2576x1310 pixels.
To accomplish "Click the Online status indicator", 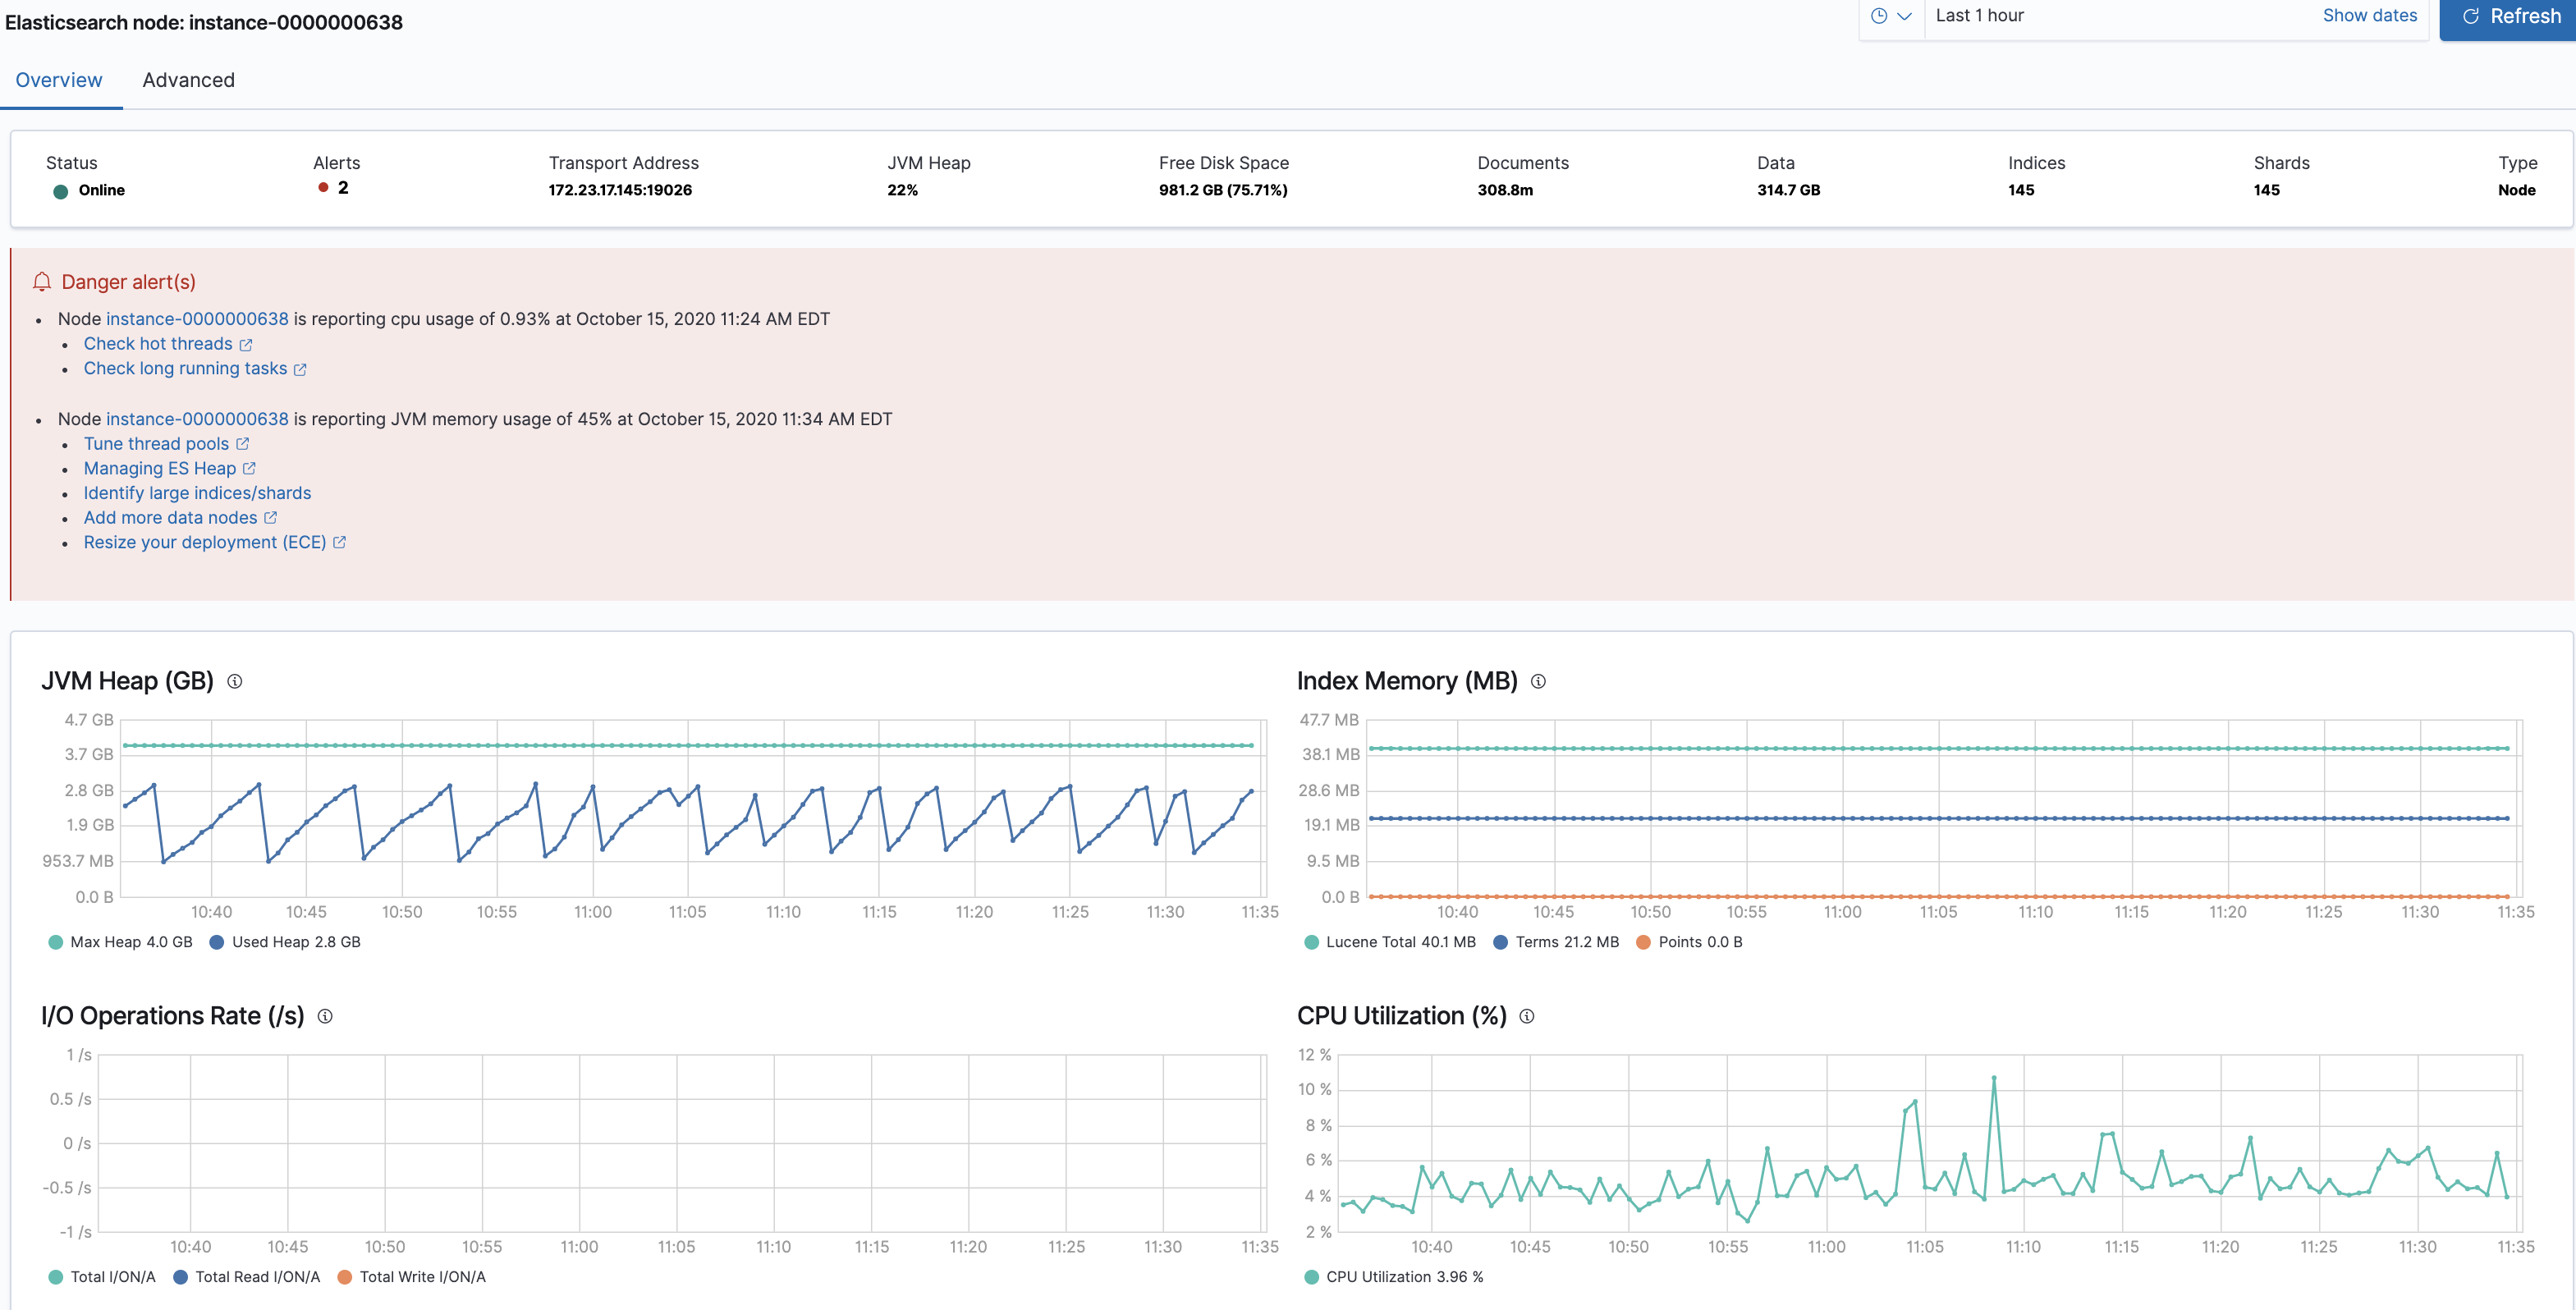I will (89, 191).
